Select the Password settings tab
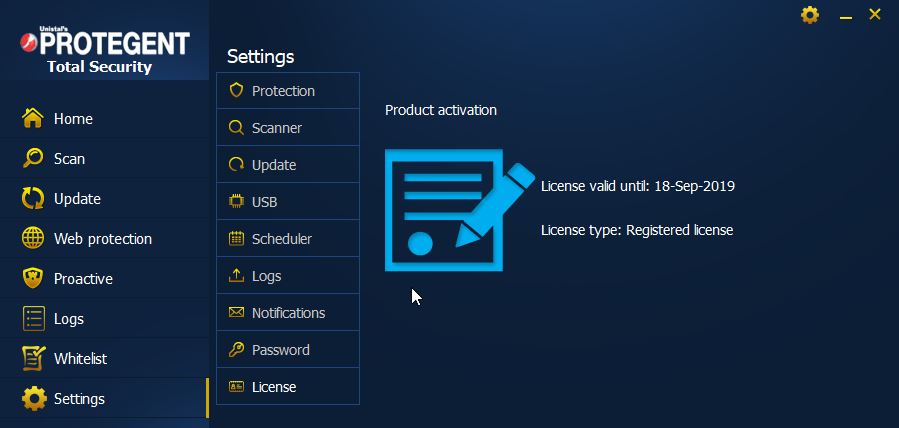The width and height of the screenshot is (899, 428). (287, 350)
